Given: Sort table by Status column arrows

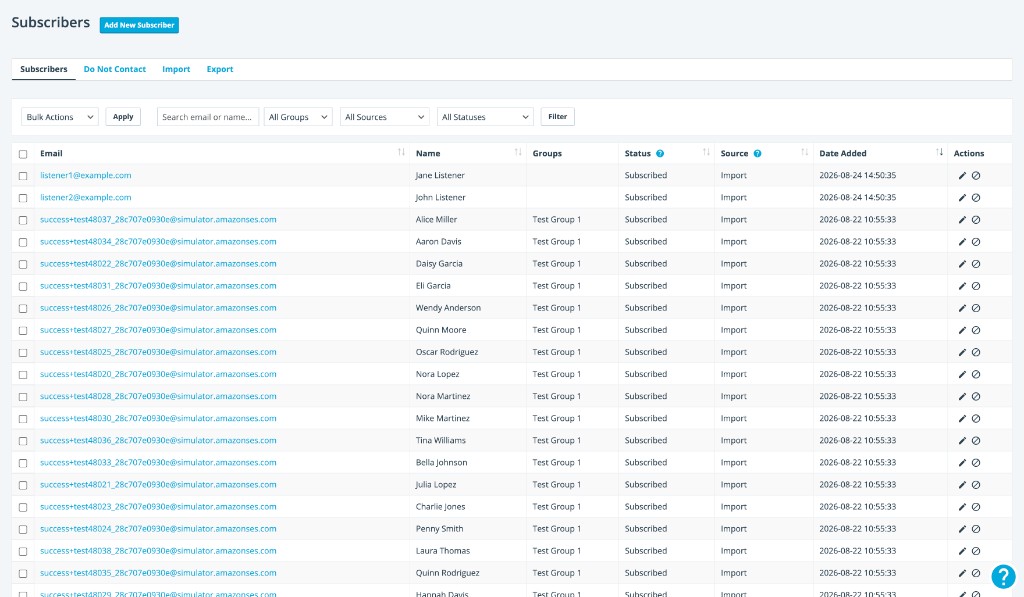Looking at the screenshot, I should (706, 152).
